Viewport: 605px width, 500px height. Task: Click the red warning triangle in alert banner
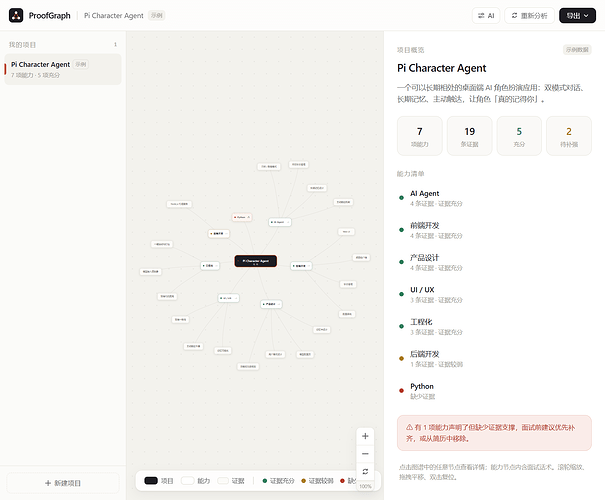pos(409,427)
